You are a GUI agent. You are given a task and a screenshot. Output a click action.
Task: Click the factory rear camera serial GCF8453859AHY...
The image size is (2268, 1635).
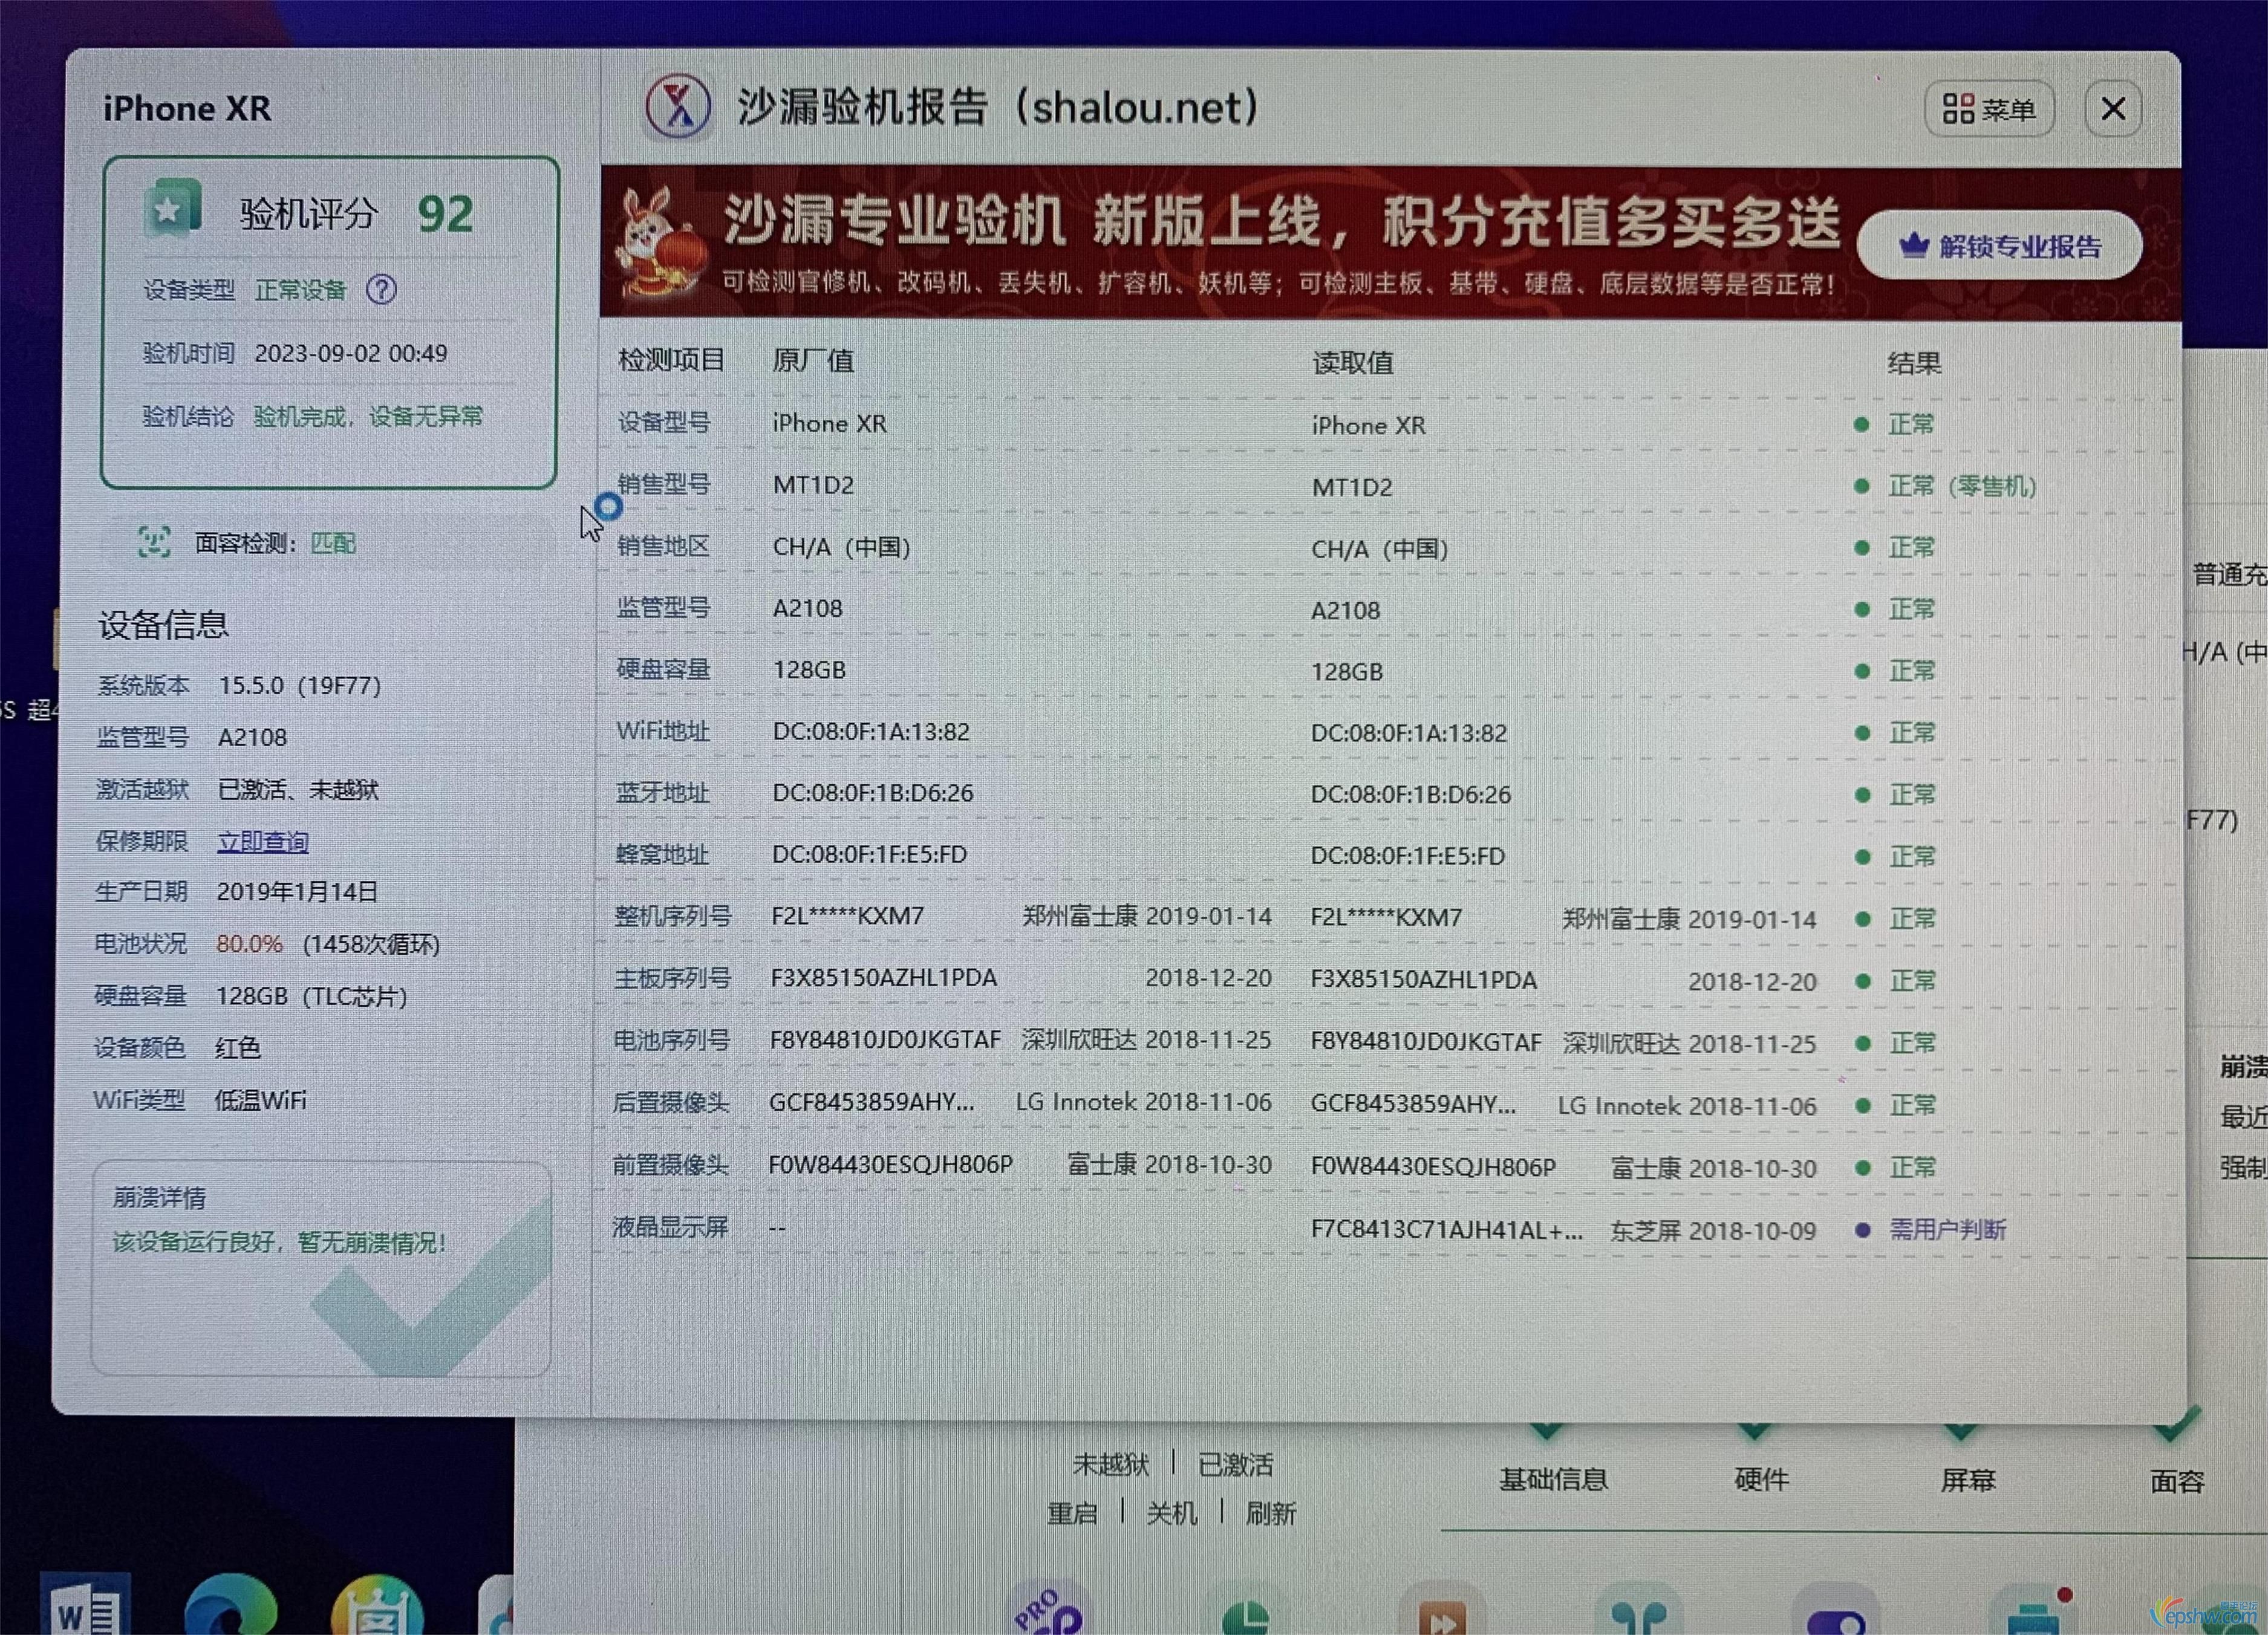pos(871,1101)
